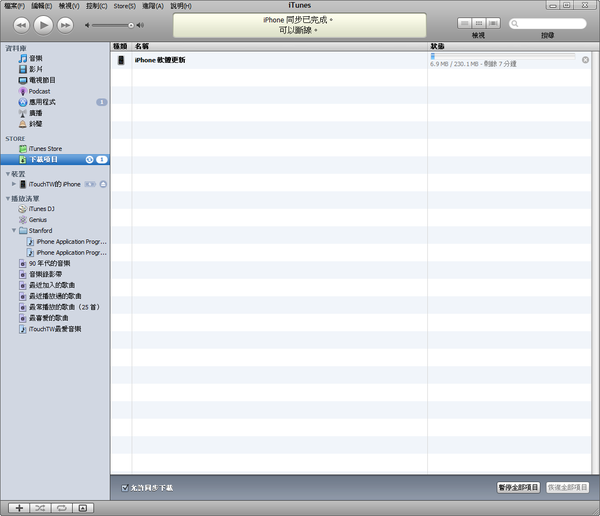Click iPhone device icon in download row
Image resolution: width=600 pixels, height=516 pixels.
click(121, 60)
